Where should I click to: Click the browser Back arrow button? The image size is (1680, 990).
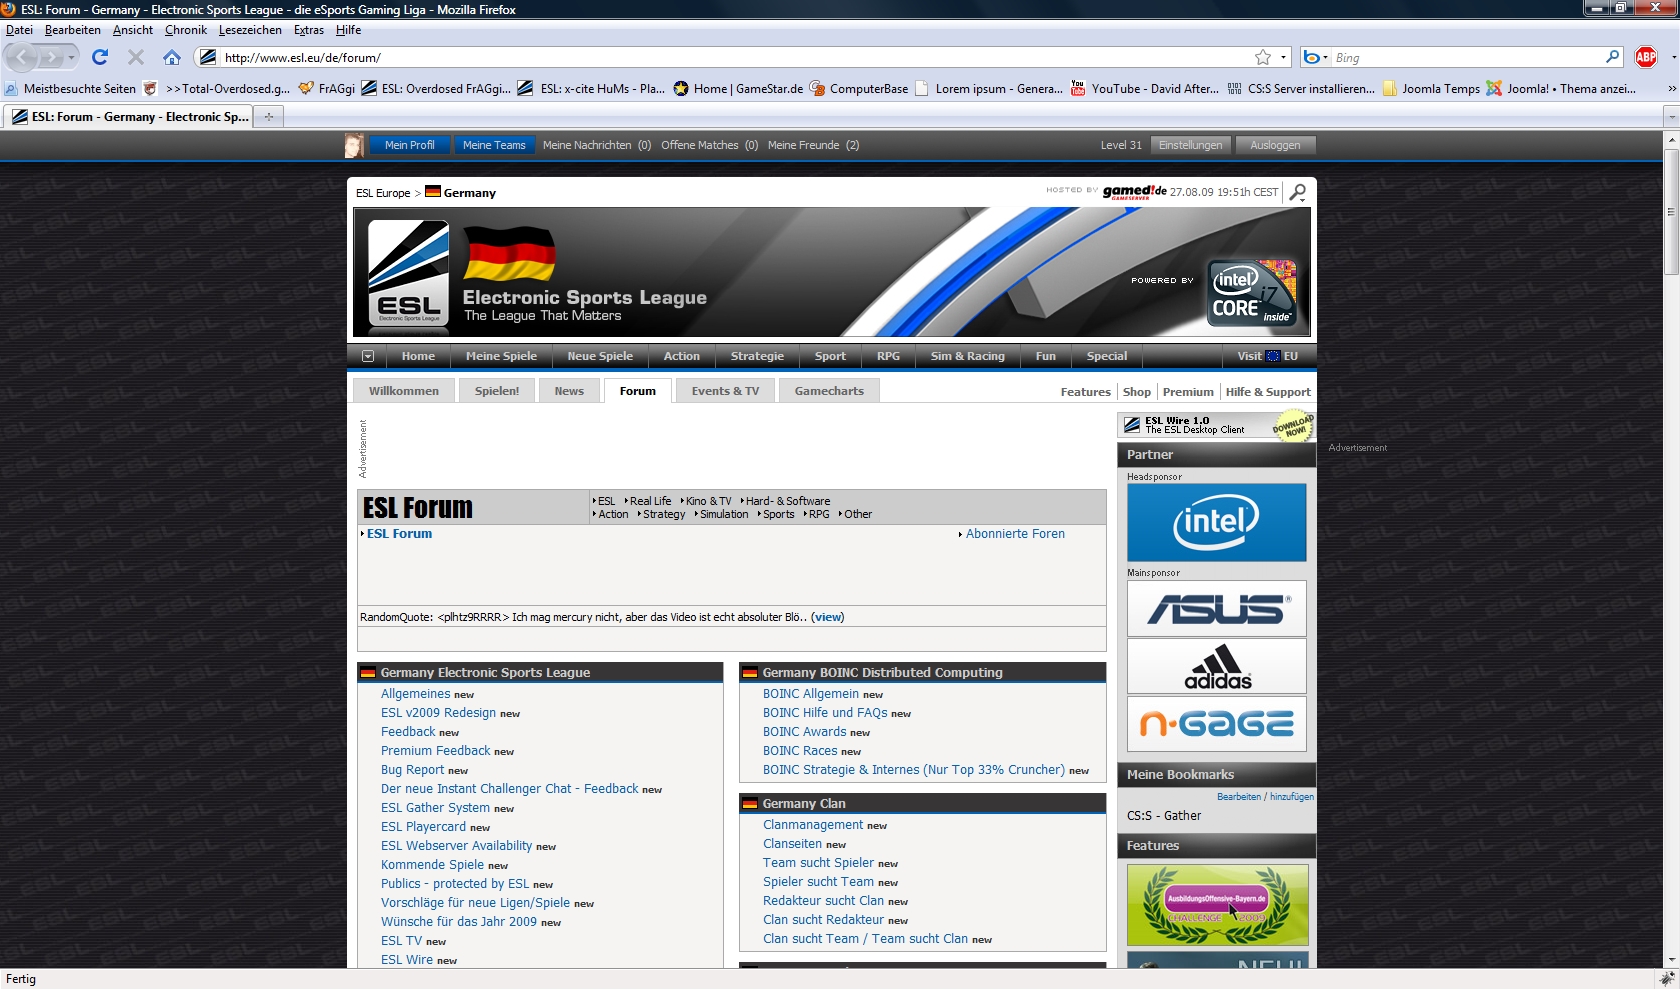[x=23, y=57]
